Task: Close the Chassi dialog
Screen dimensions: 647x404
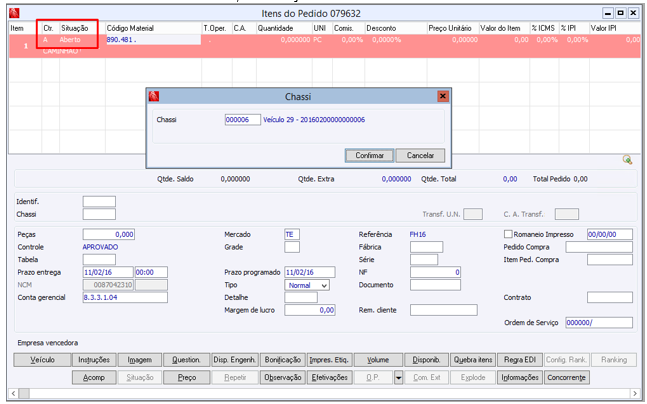Action: [443, 96]
